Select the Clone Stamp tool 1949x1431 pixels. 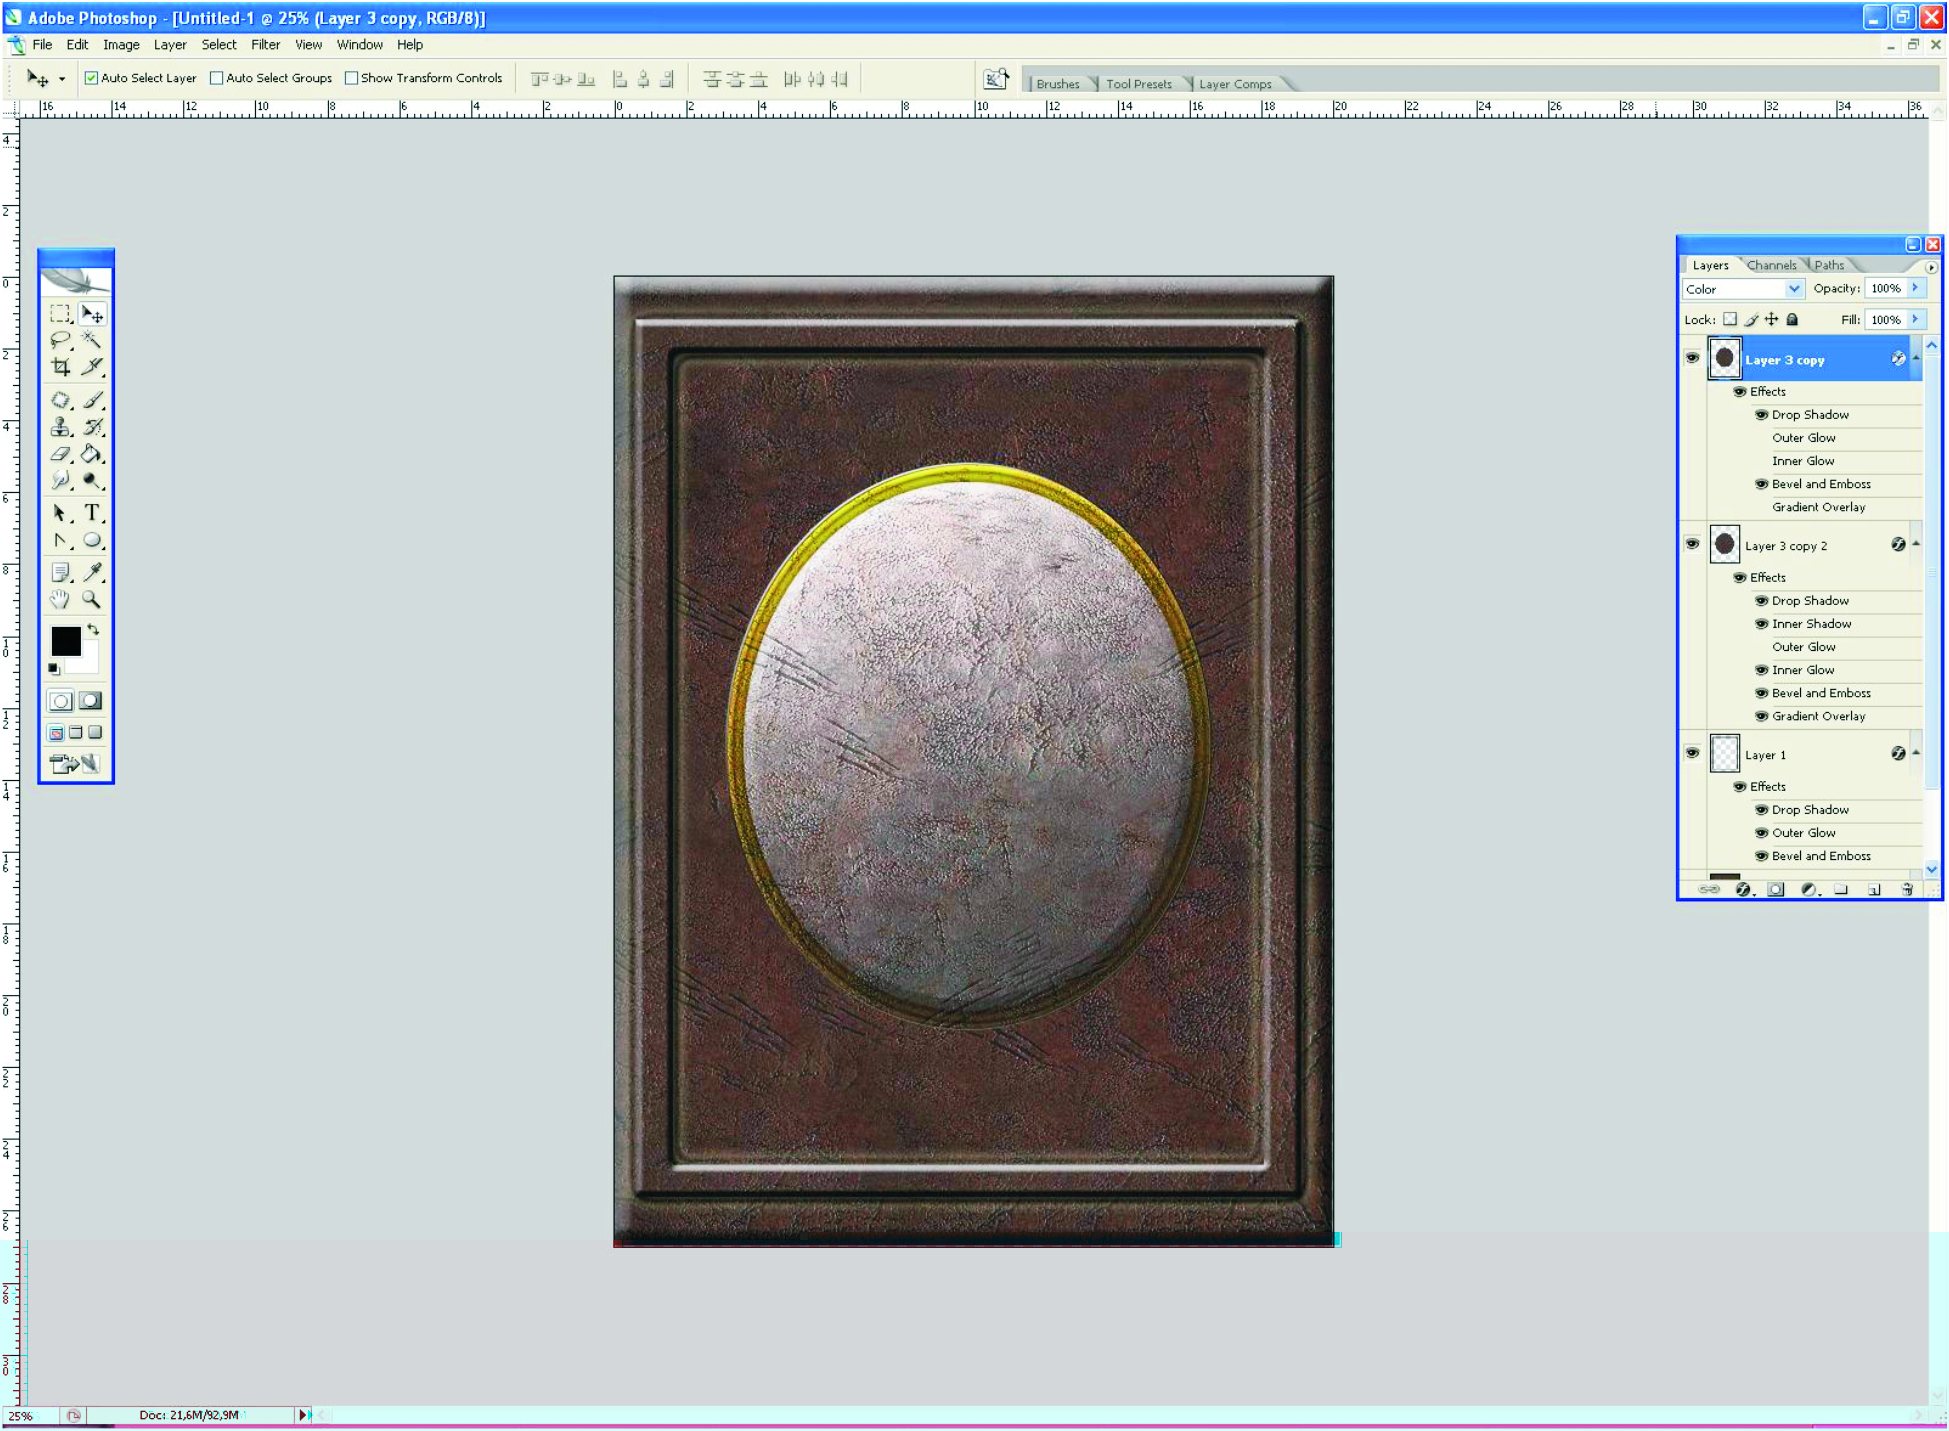60,428
